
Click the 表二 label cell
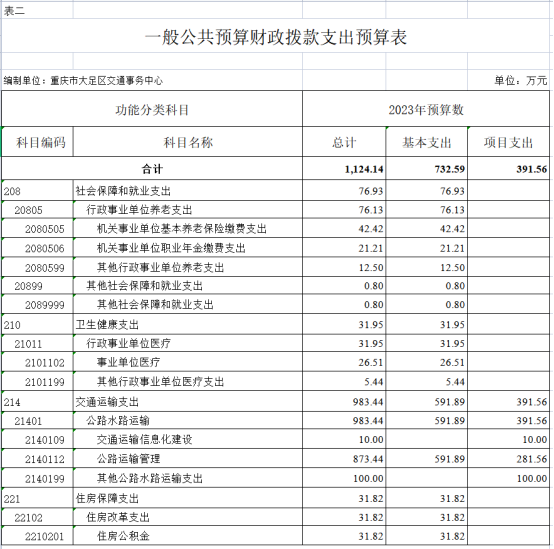37,10
